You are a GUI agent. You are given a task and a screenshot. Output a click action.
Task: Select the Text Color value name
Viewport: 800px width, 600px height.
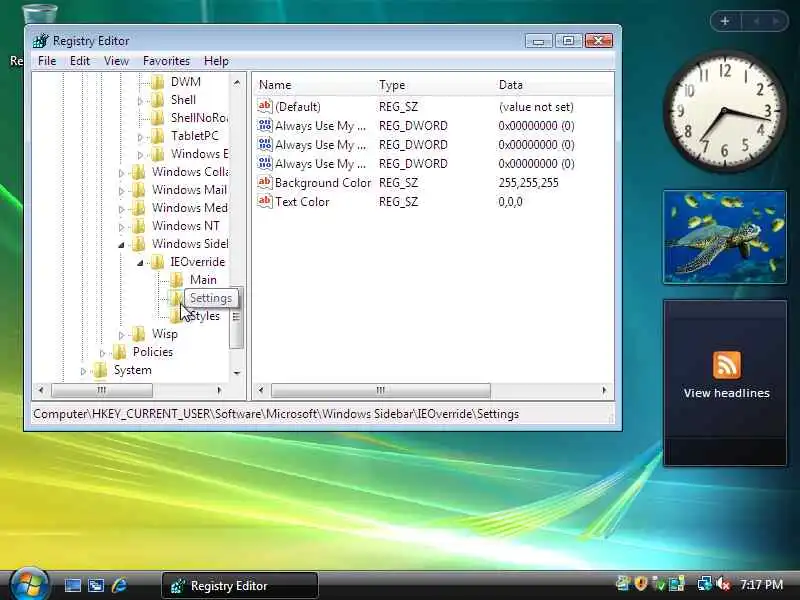pyautogui.click(x=302, y=202)
